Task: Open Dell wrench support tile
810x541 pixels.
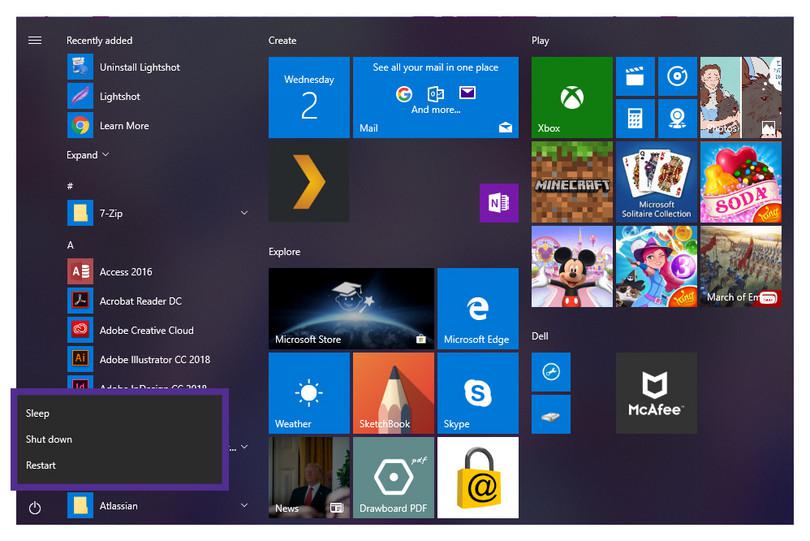Action: coord(551,372)
